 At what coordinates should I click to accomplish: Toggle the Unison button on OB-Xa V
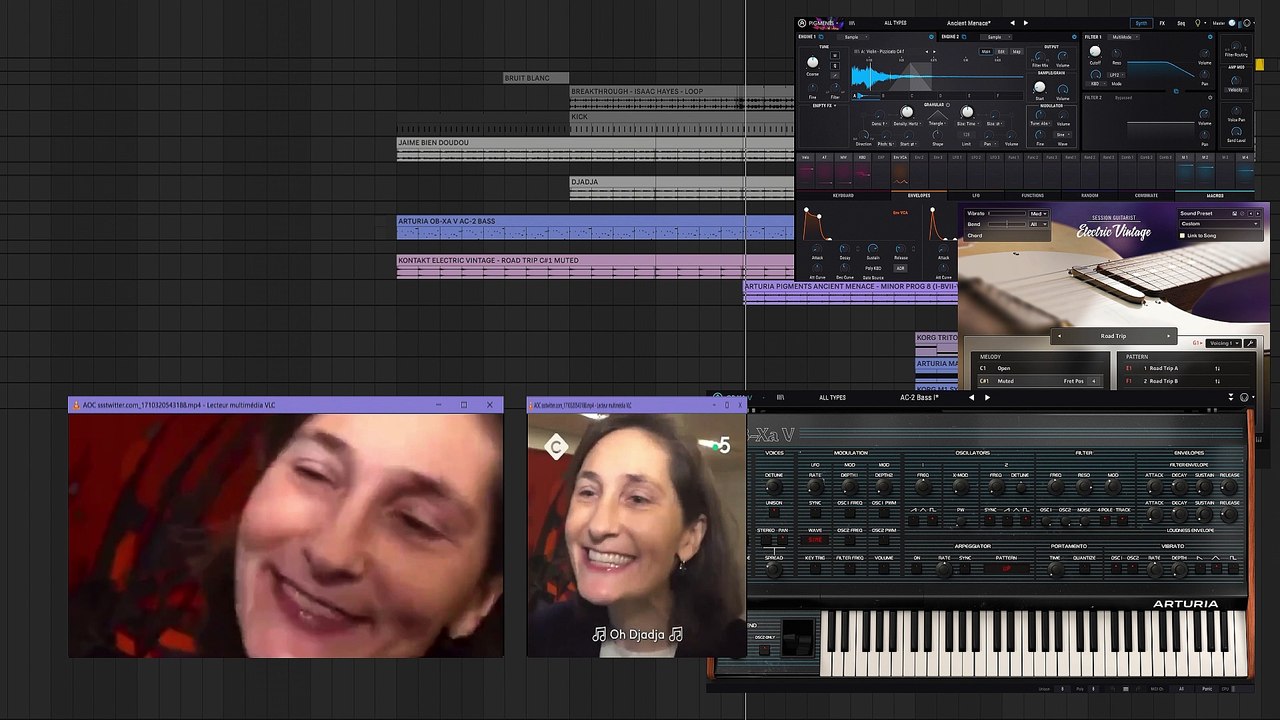(774, 513)
